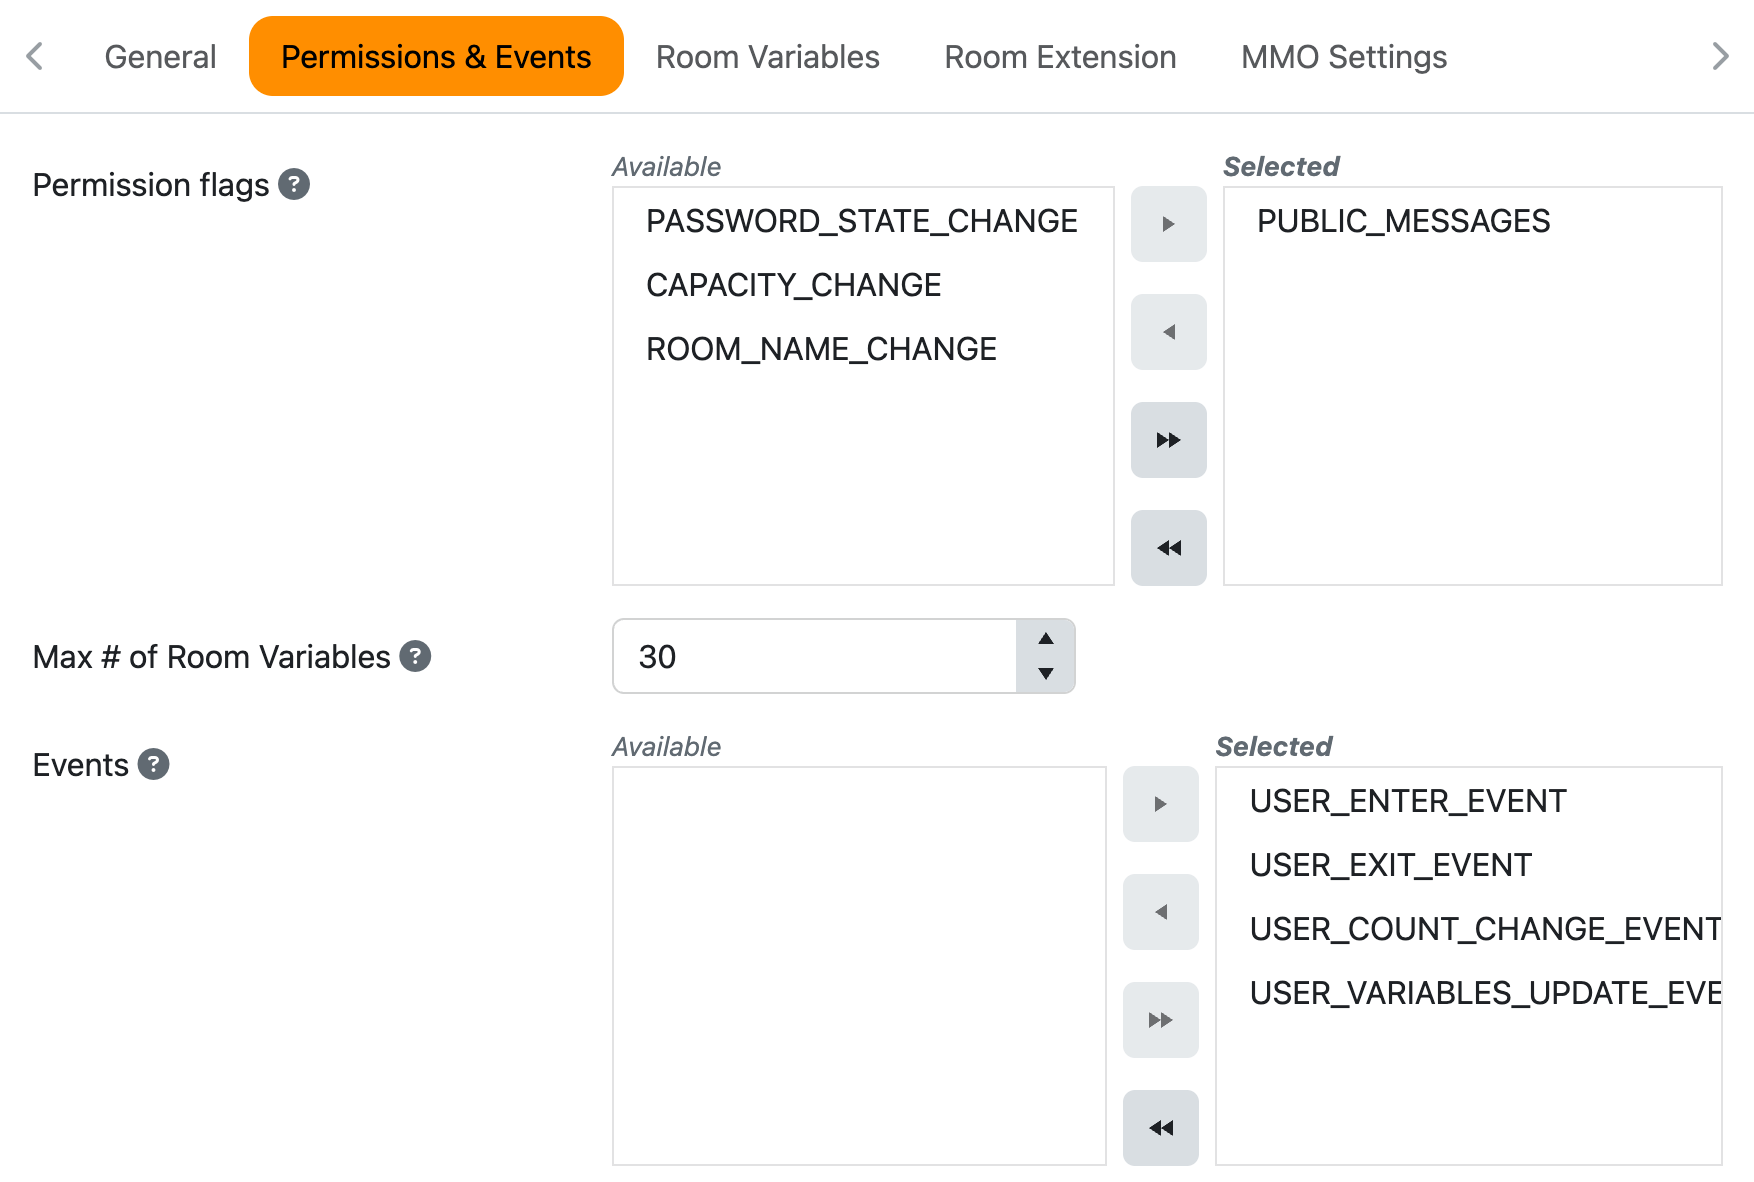Click double left arrow to clear selected permissions
This screenshot has width=1754, height=1182.
(x=1168, y=547)
